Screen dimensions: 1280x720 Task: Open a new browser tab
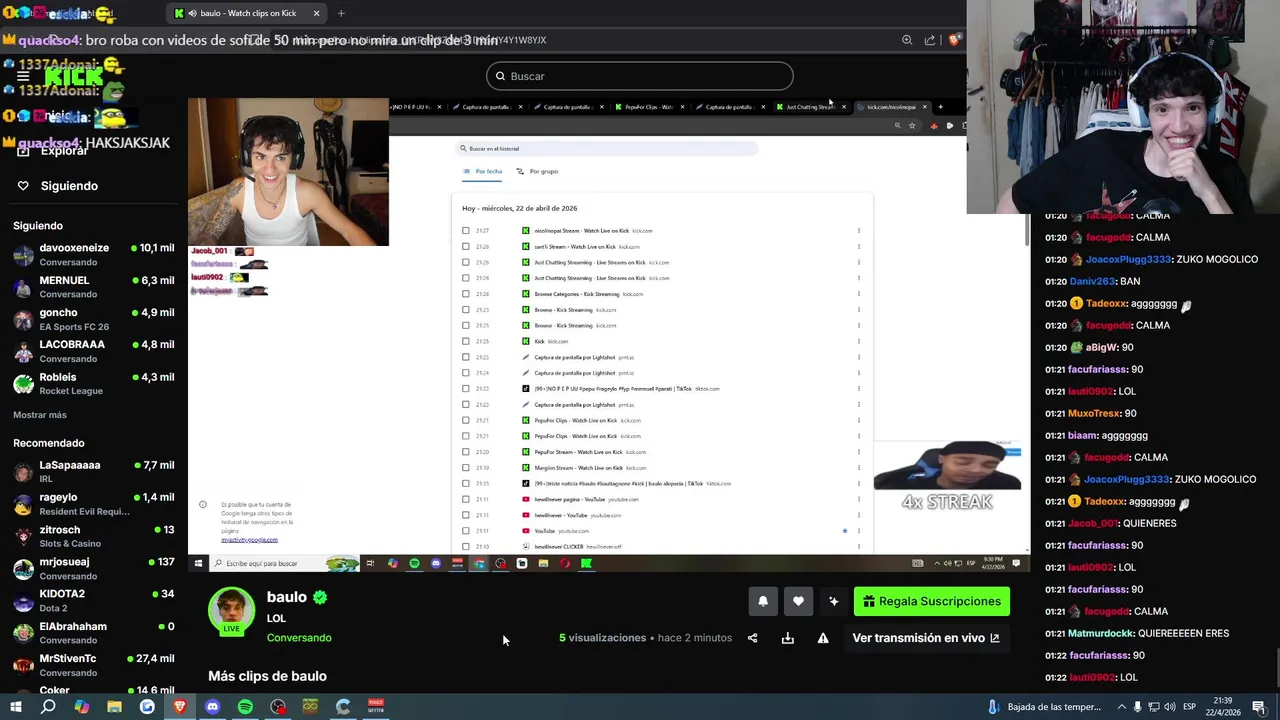(341, 13)
